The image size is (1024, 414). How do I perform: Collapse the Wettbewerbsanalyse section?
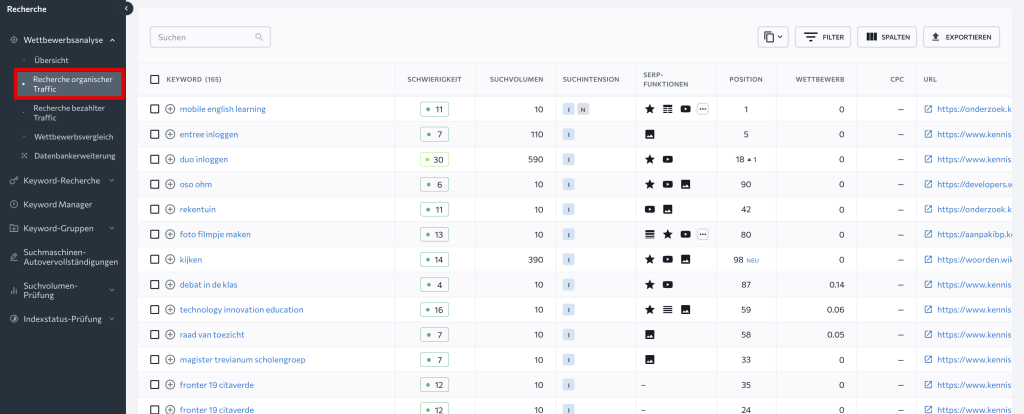coord(112,40)
